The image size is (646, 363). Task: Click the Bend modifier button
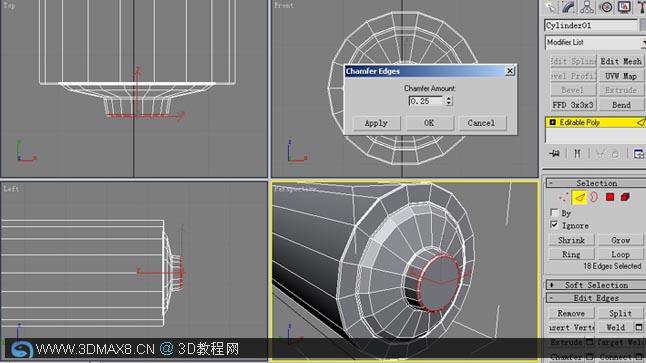621,105
